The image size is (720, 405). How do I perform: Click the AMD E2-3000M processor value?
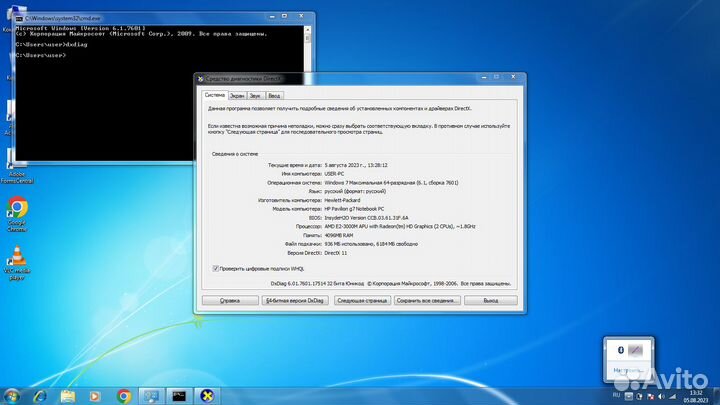(x=399, y=226)
